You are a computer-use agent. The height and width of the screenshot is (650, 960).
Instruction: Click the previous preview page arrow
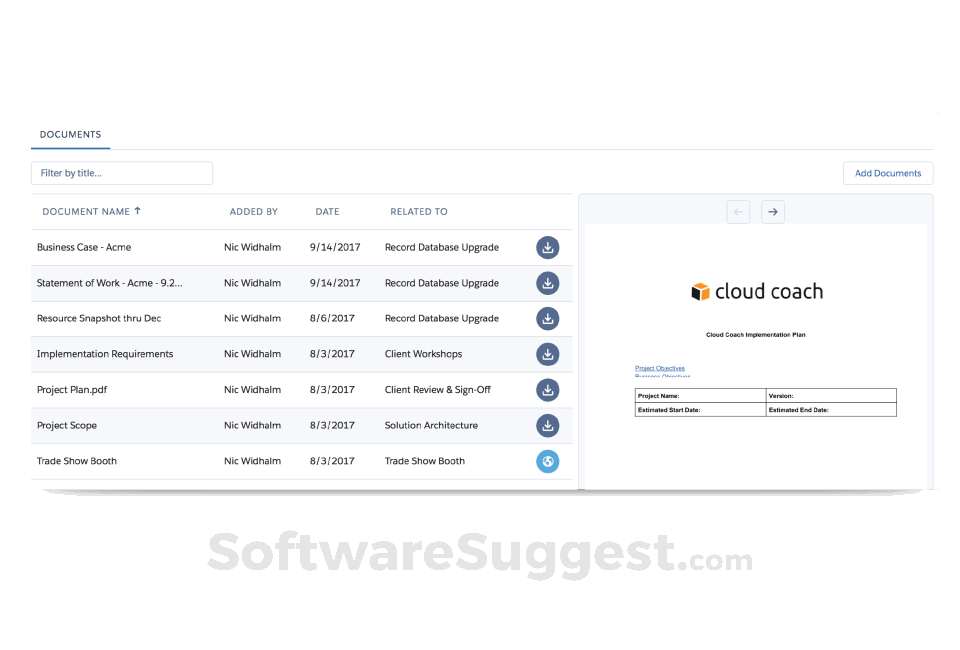738,211
